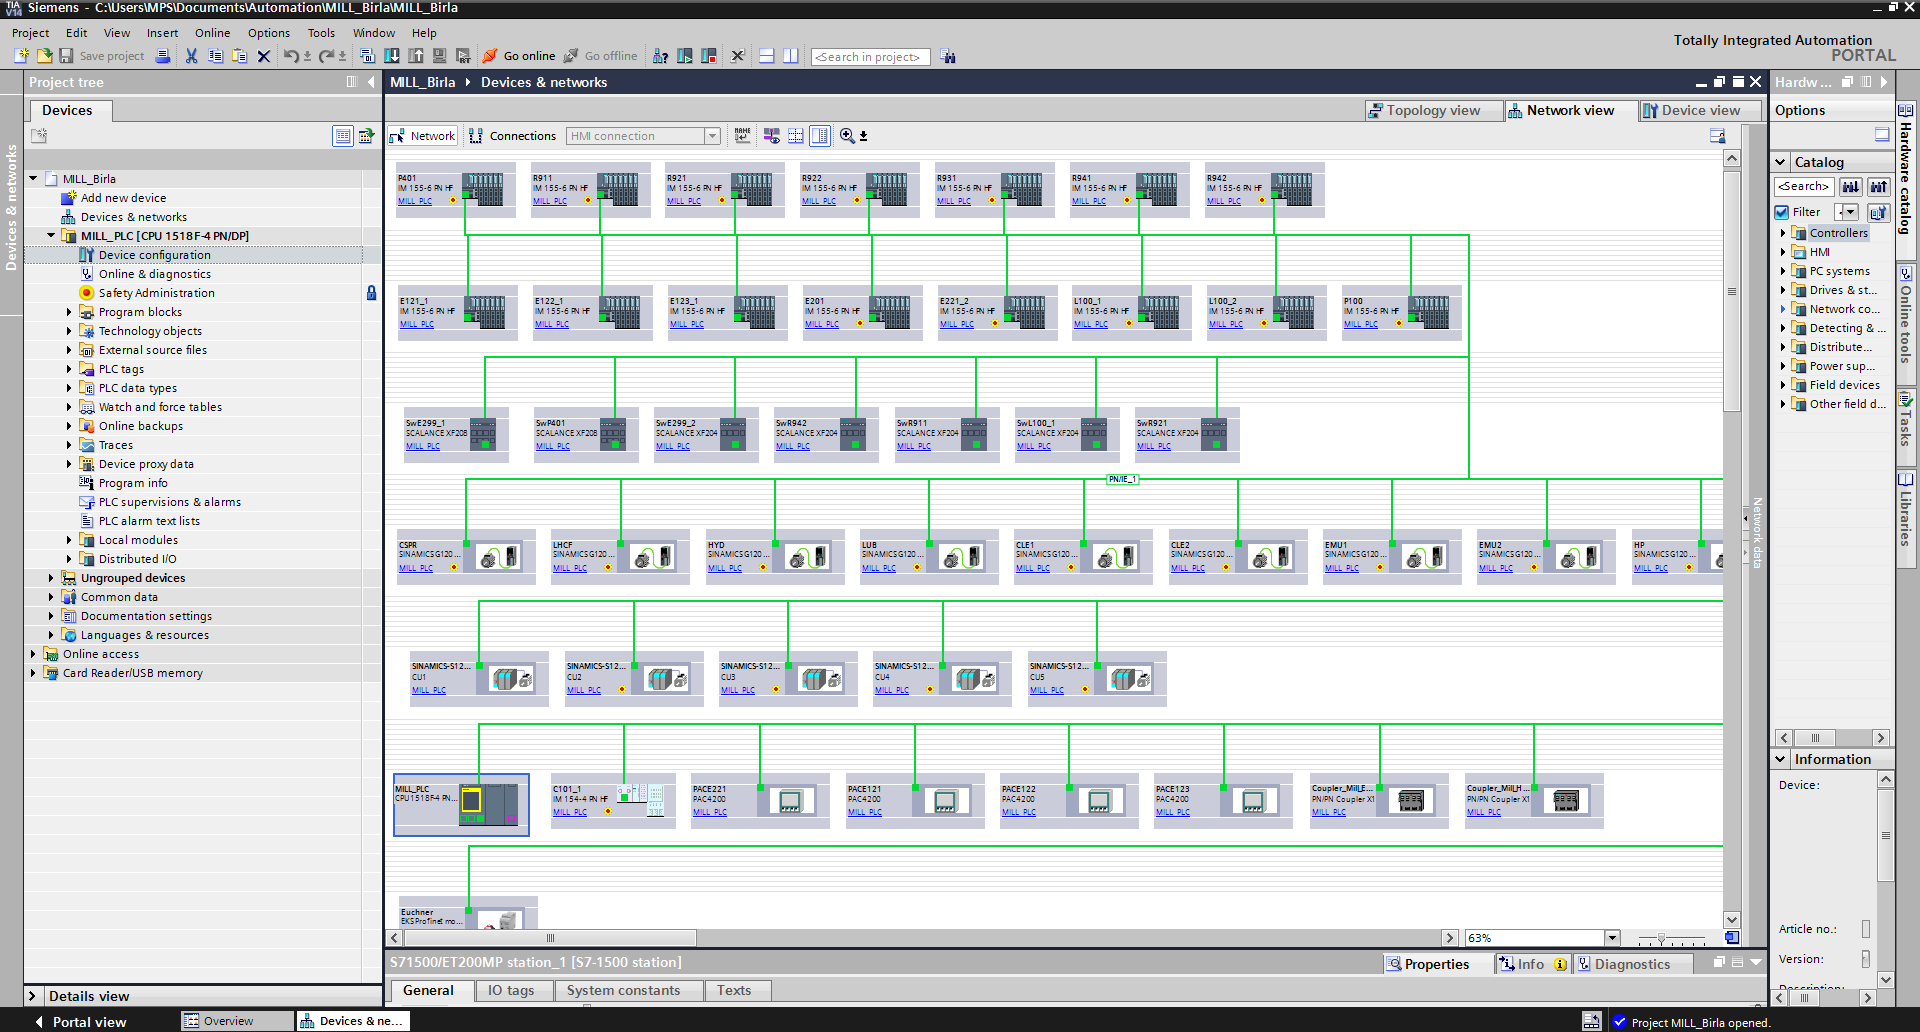Click the Paste icon in toolbar
The height and width of the screenshot is (1032, 1920).
pyautogui.click(x=239, y=56)
